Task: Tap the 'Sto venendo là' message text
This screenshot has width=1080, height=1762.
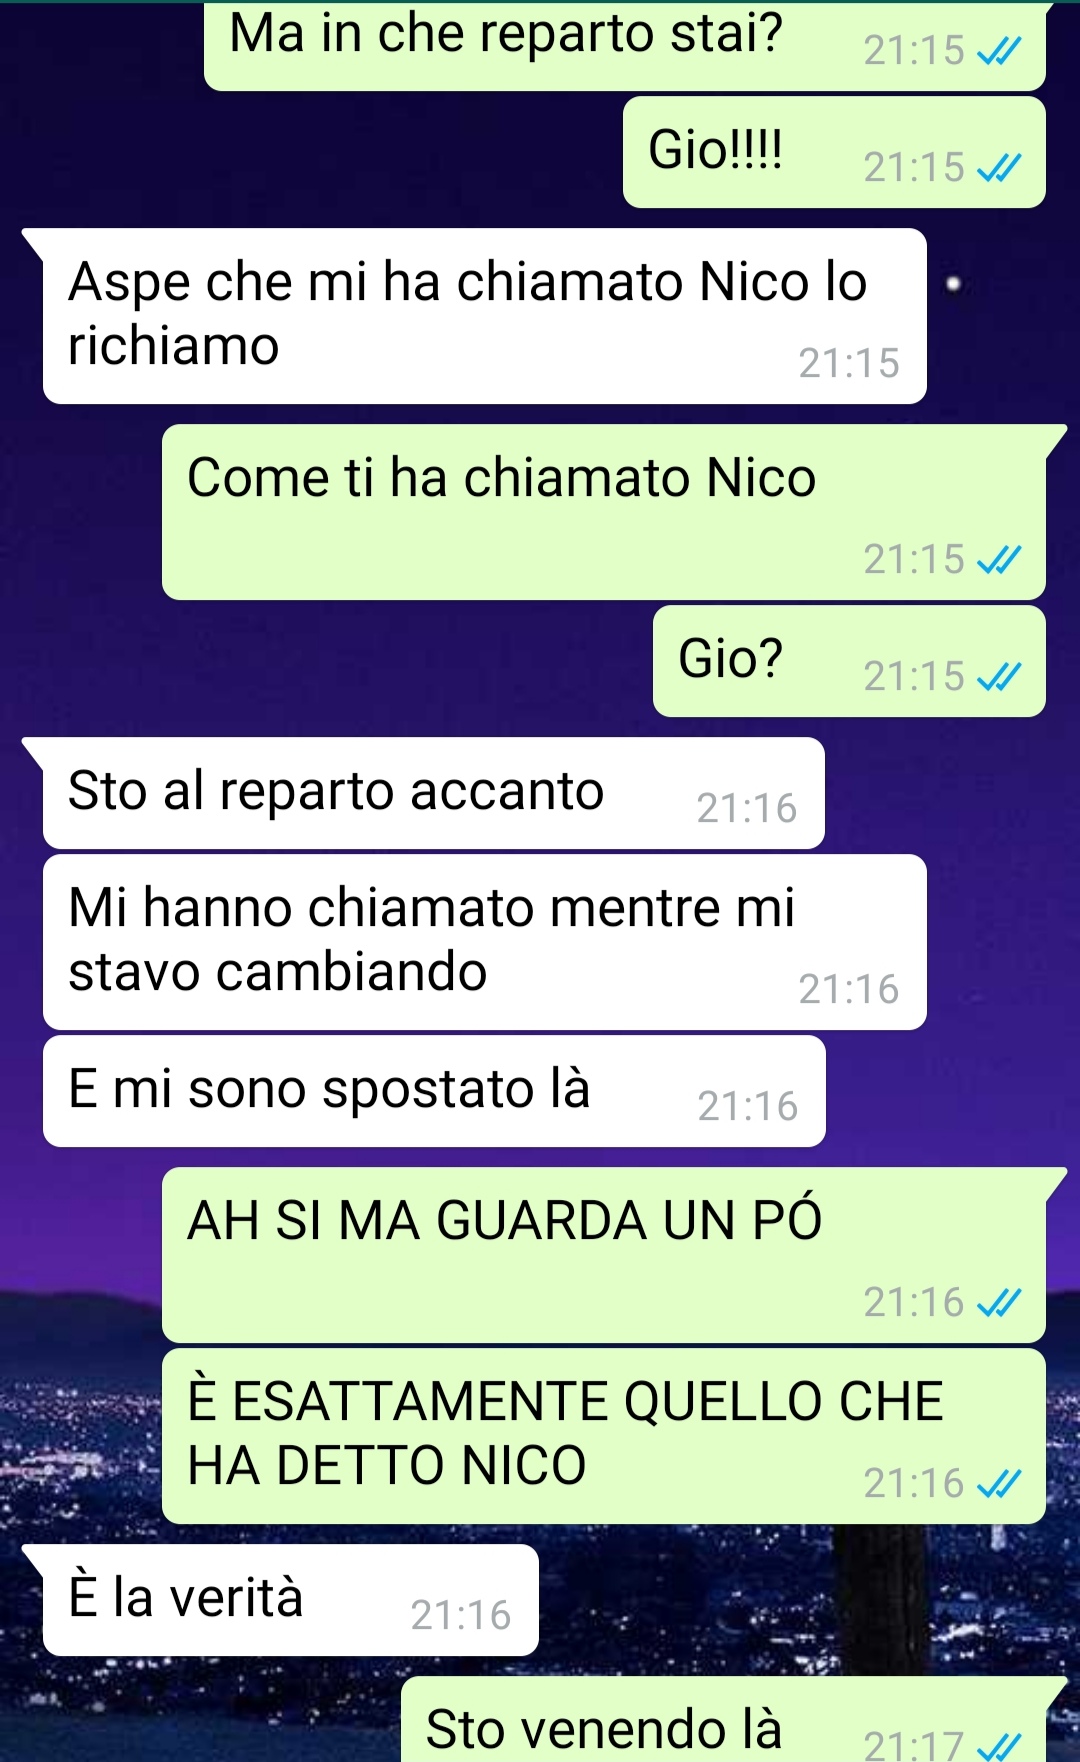Action: [x=603, y=1729]
